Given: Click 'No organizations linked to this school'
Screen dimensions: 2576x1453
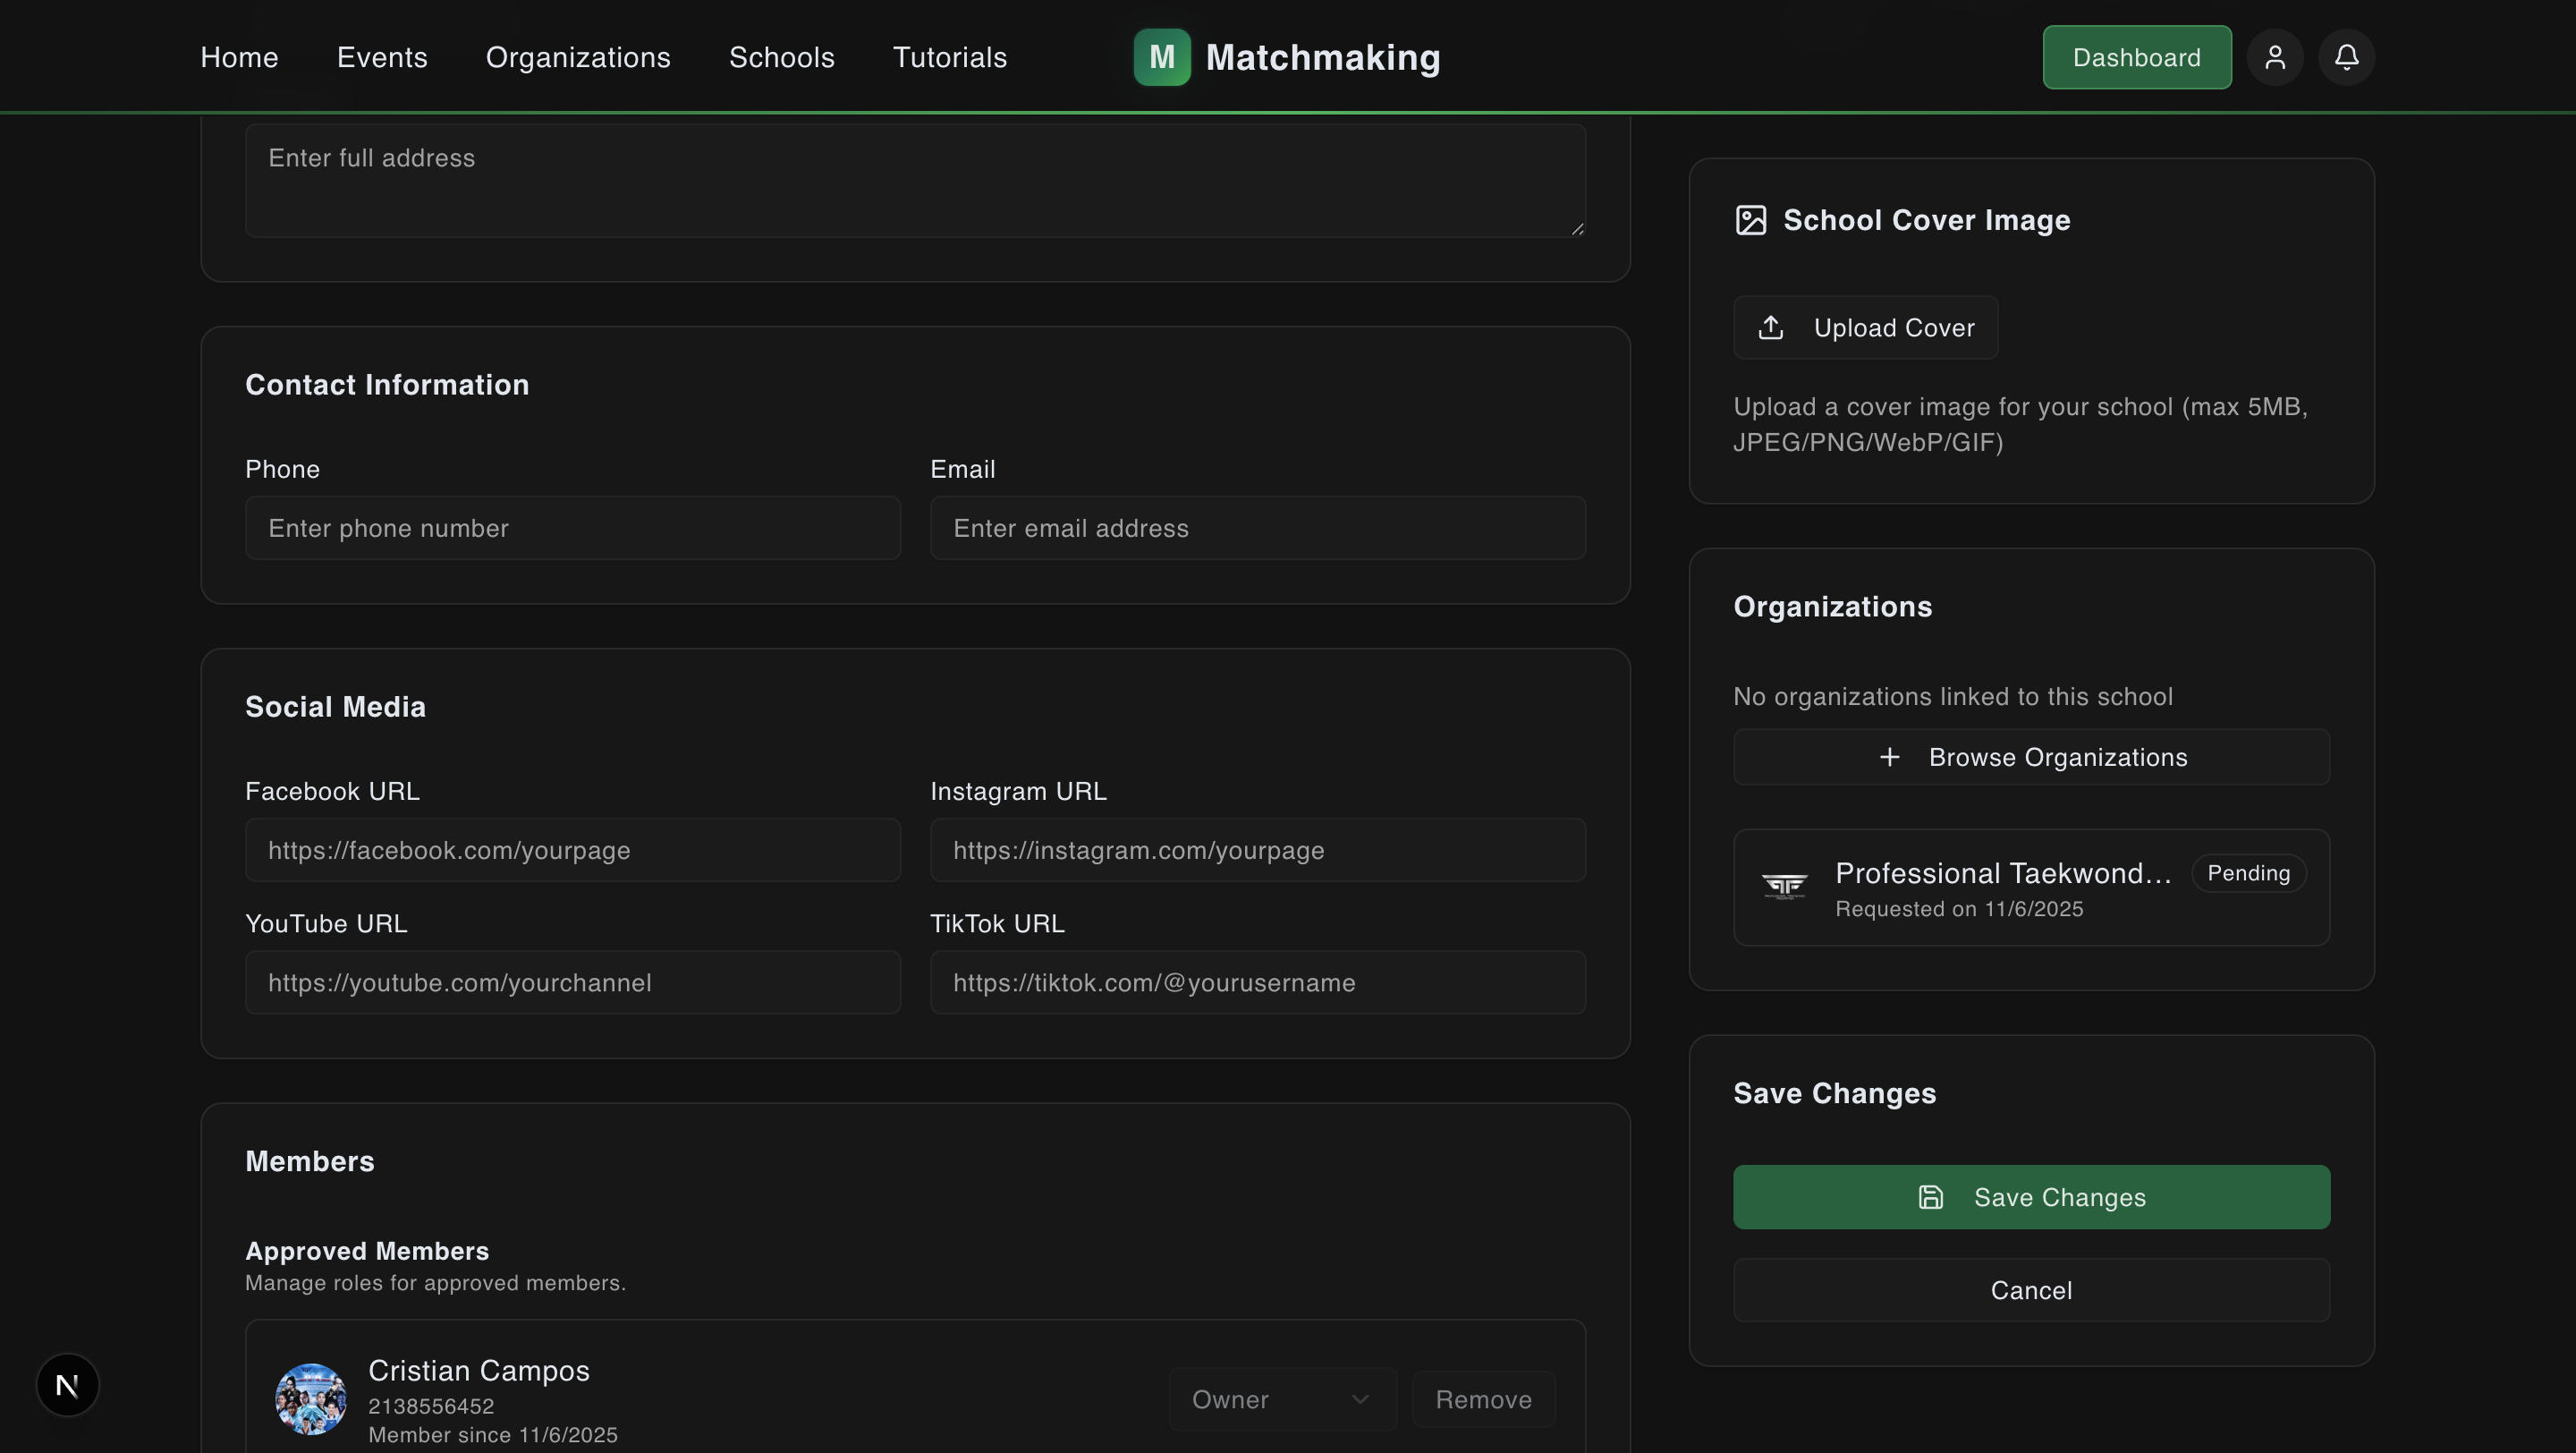Looking at the screenshot, I should coord(1952,696).
